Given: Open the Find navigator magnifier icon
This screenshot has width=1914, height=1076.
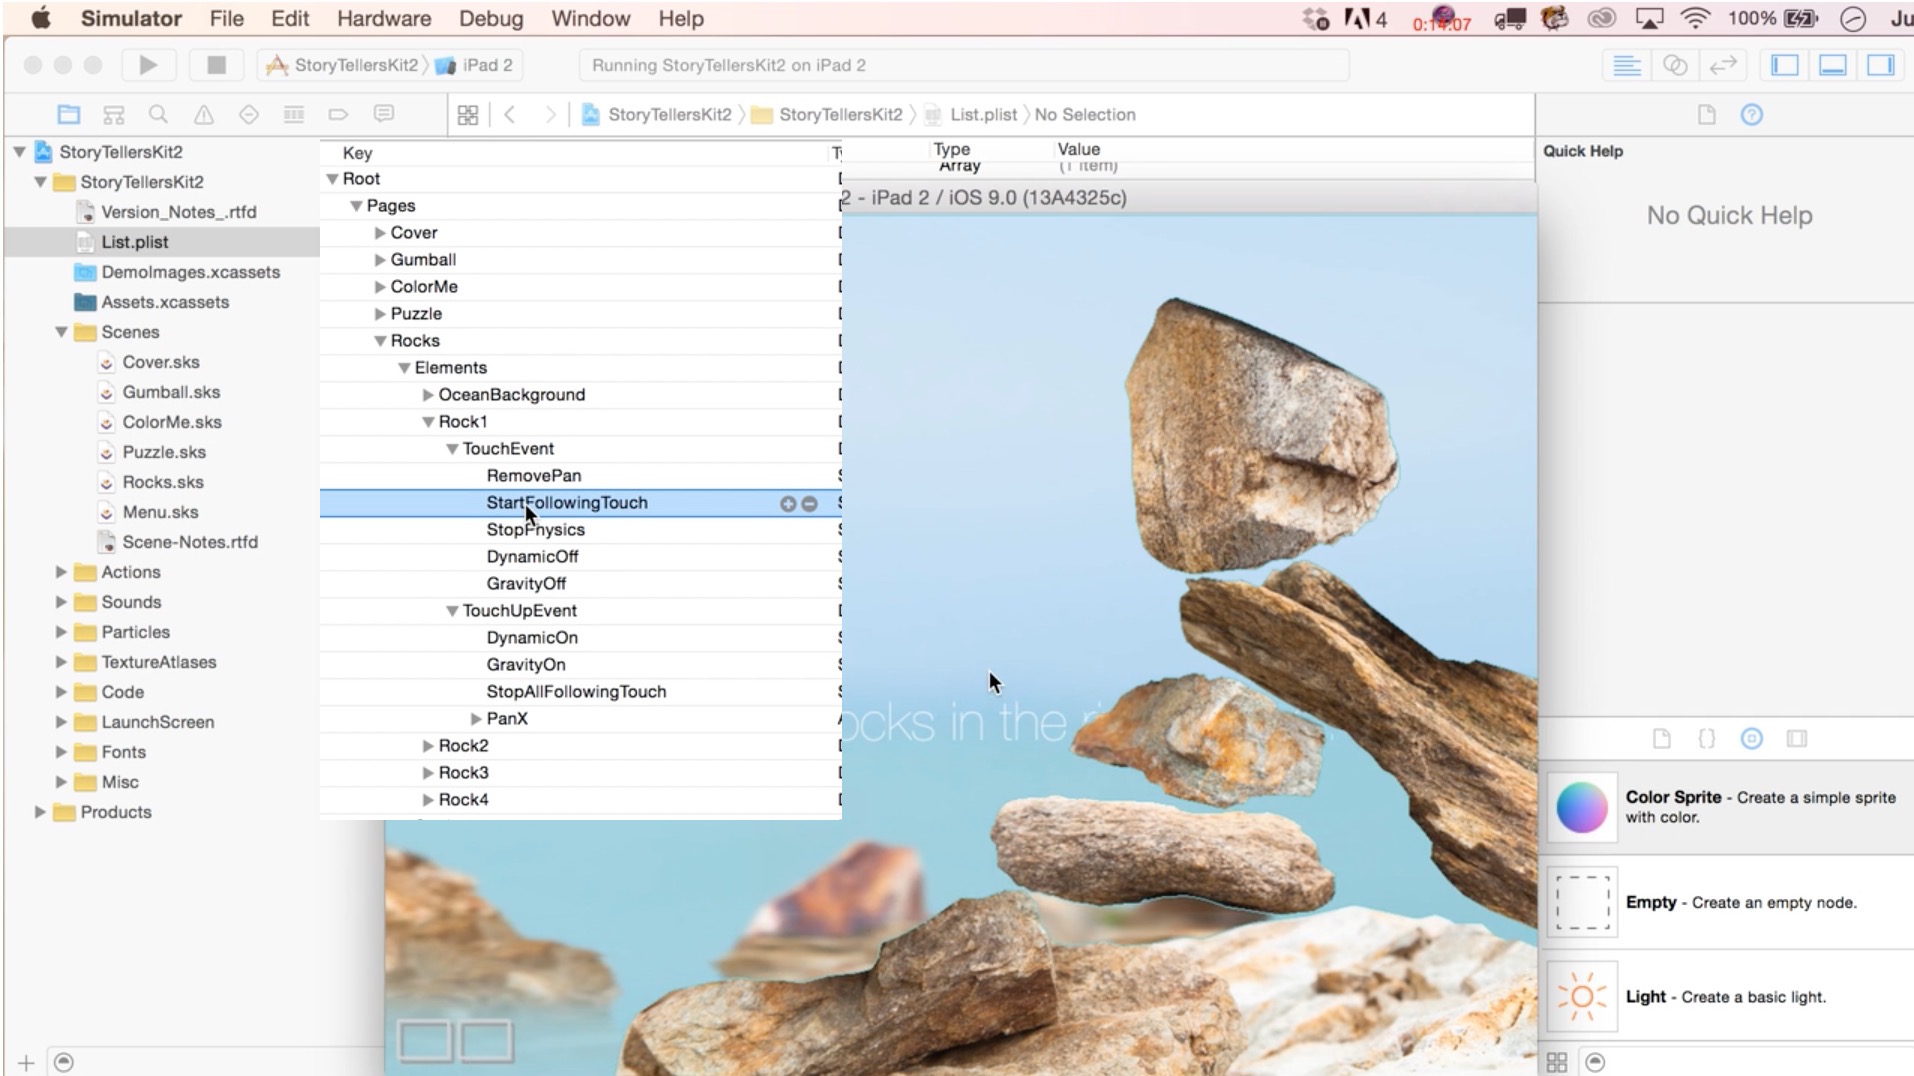Looking at the screenshot, I should point(158,115).
